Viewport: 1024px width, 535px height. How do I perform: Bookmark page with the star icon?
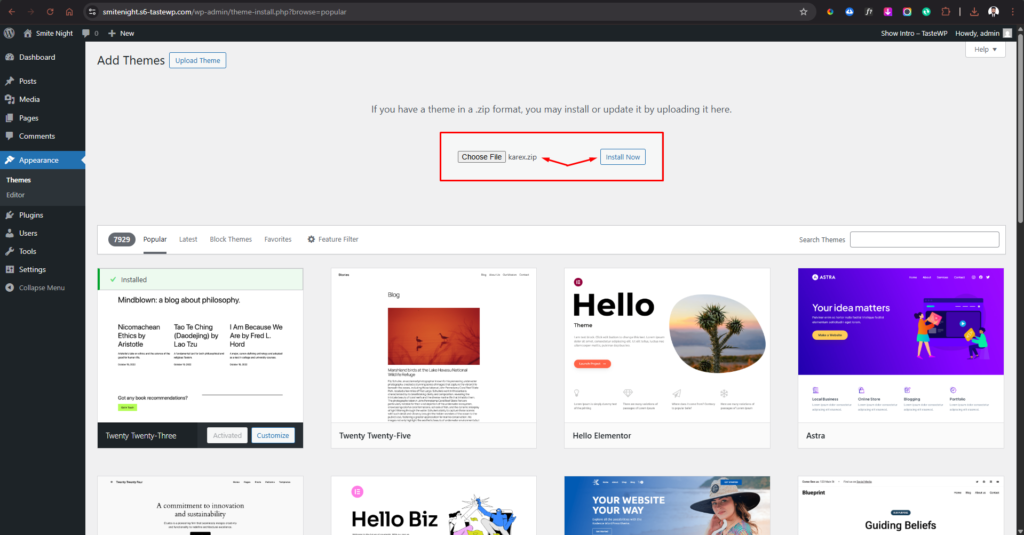pyautogui.click(x=803, y=12)
